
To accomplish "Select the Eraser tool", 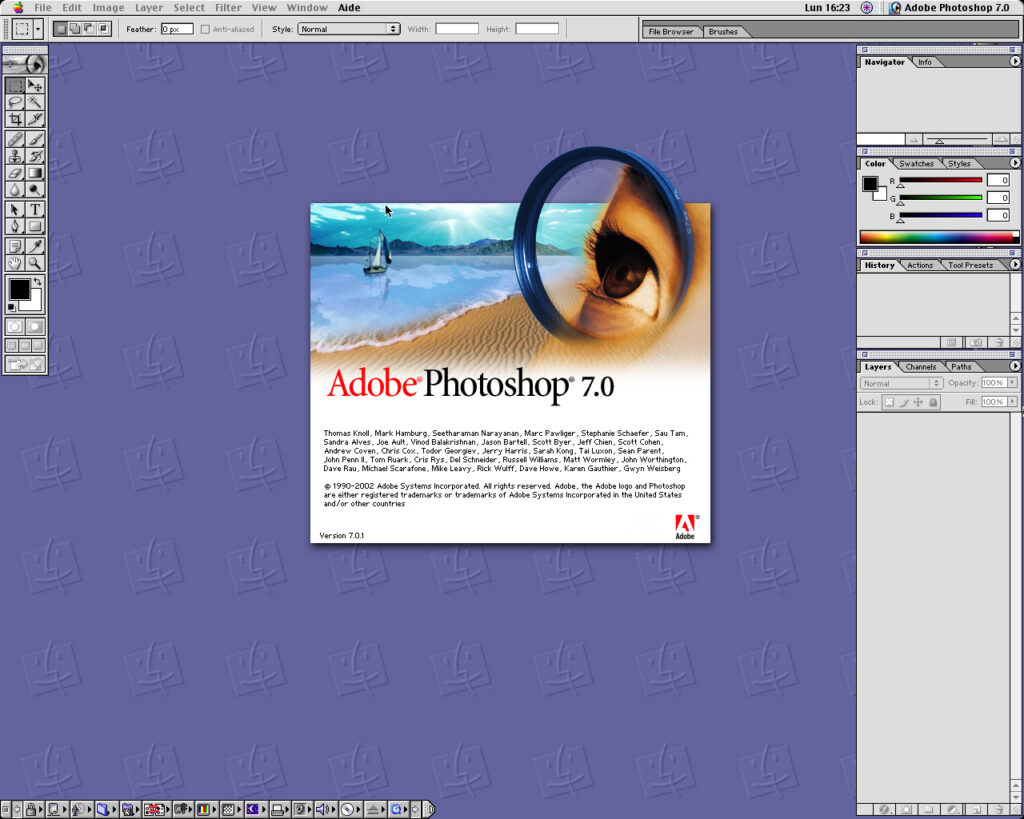I will coord(15,173).
